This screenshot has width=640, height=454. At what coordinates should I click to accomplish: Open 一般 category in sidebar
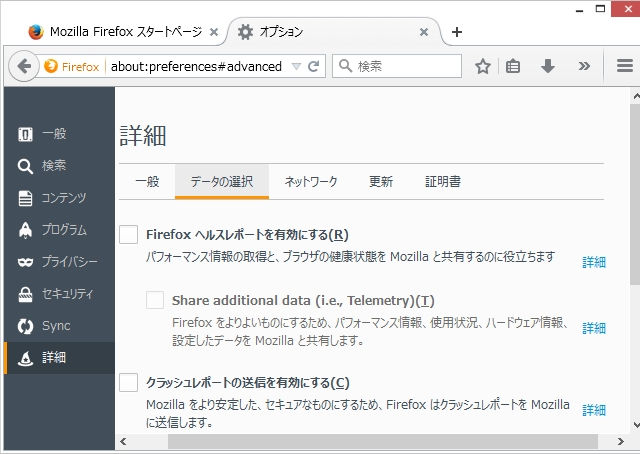59,134
